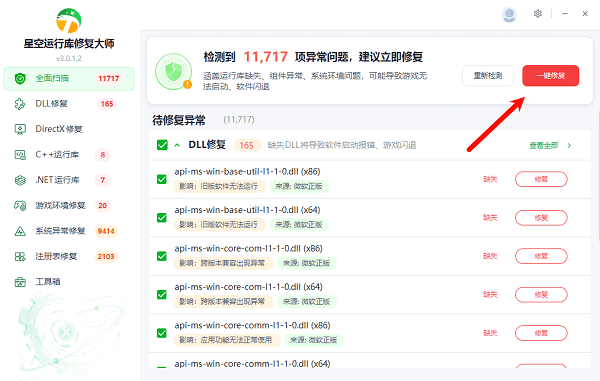The height and width of the screenshot is (381, 600).
Task: Click the C++运行库 sidebar icon
Action: tap(20, 155)
